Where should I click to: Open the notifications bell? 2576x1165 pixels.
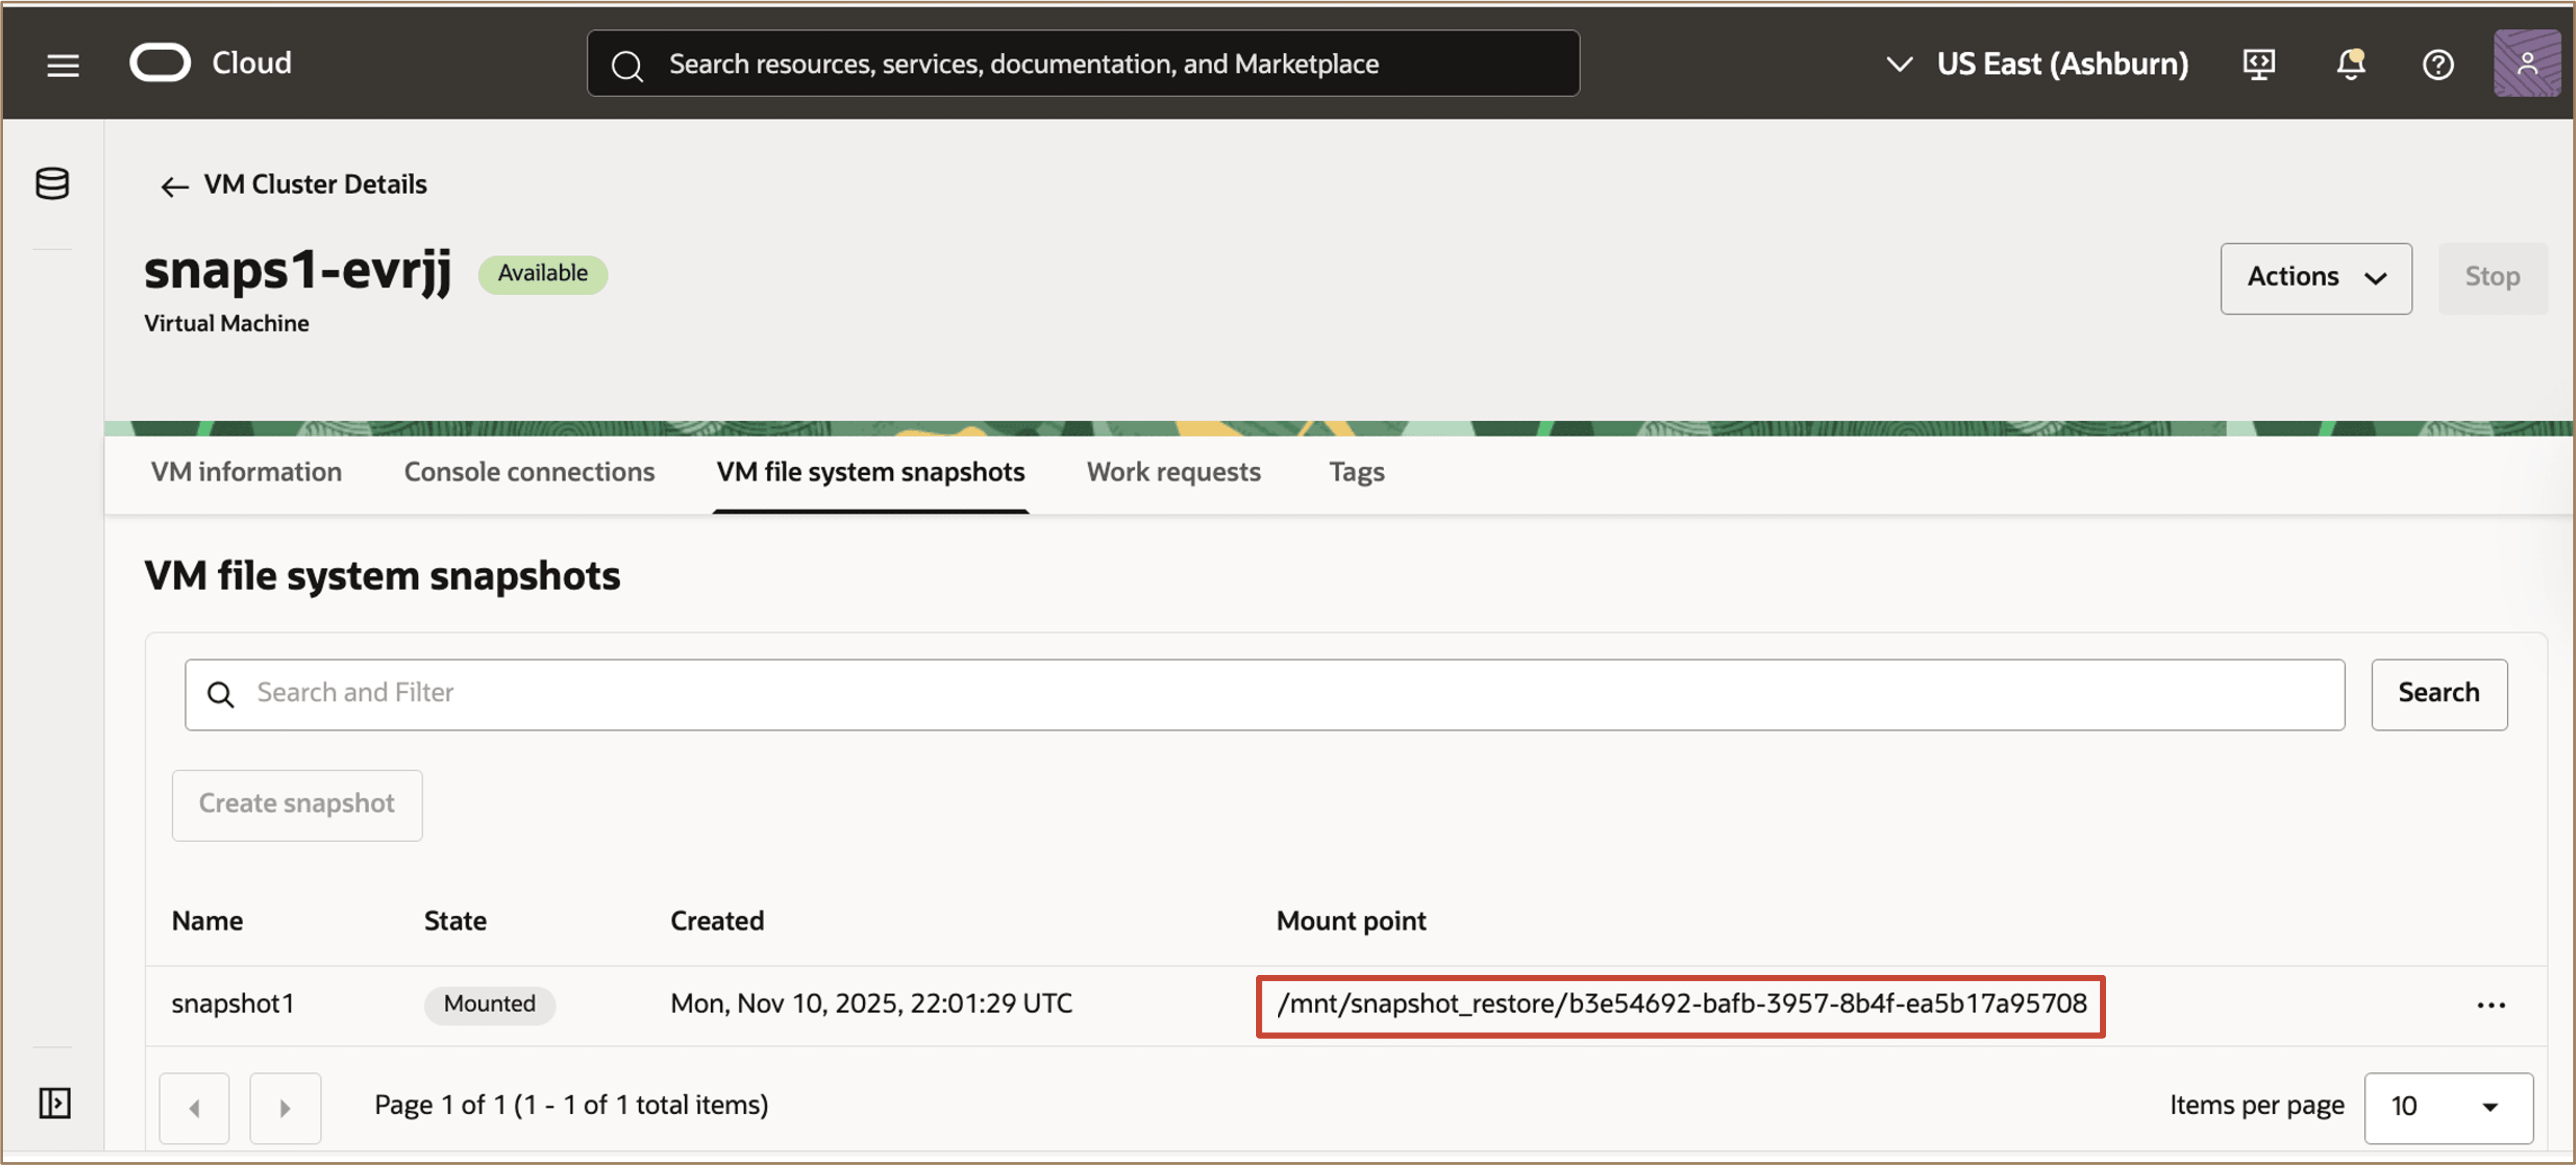coord(2350,65)
